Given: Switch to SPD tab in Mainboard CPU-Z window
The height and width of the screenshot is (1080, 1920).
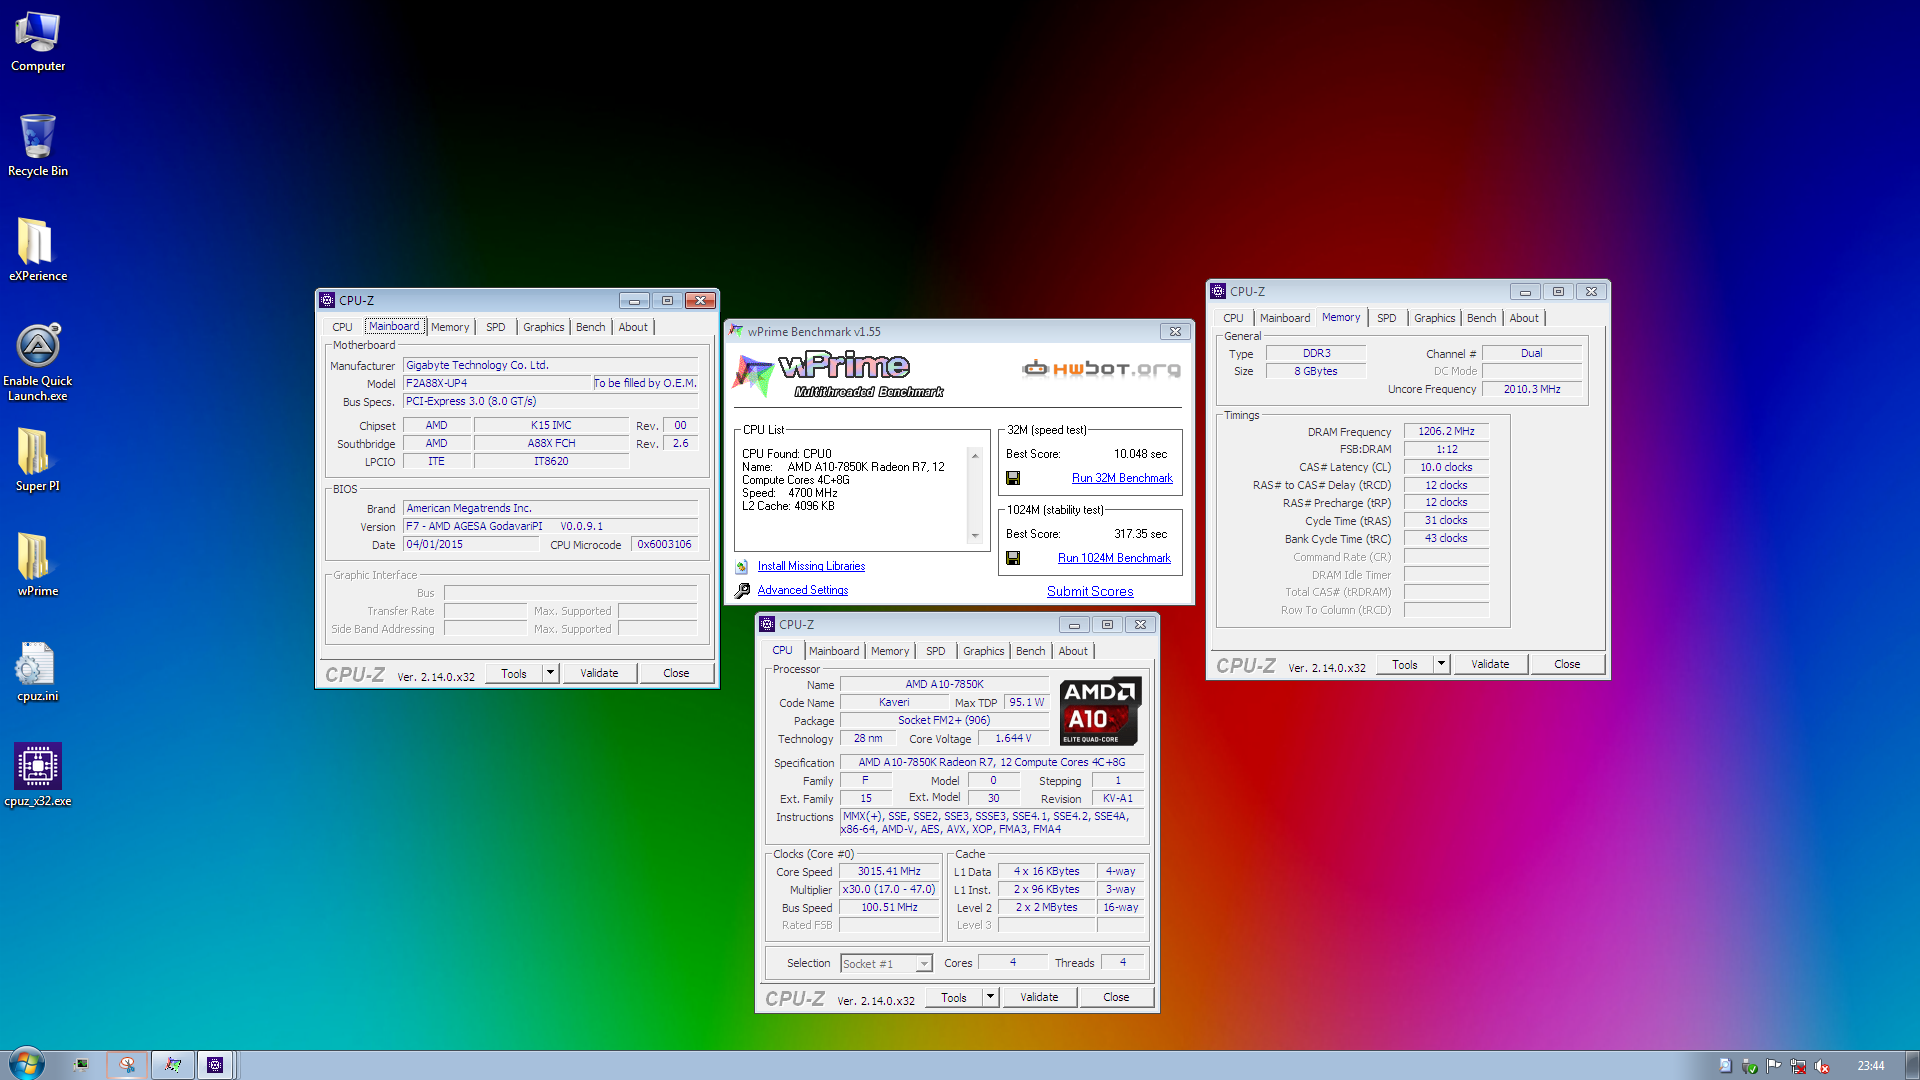Looking at the screenshot, I should pyautogui.click(x=496, y=327).
